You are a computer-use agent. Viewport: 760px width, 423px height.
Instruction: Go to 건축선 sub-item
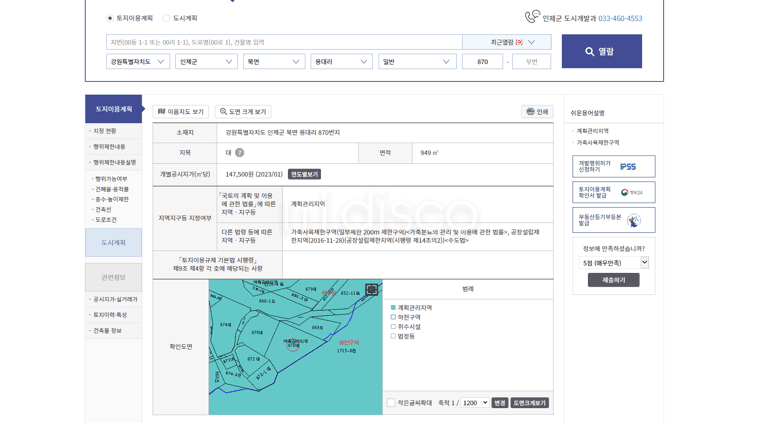[x=103, y=209]
